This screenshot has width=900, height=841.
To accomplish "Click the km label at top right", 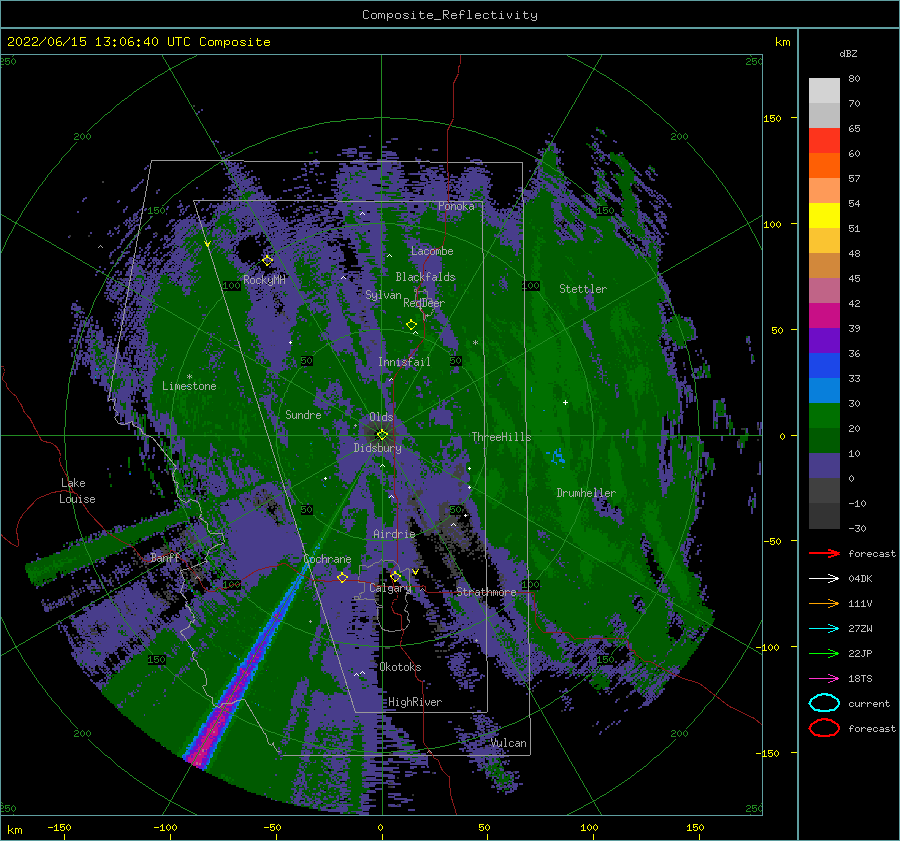I will pos(782,42).
